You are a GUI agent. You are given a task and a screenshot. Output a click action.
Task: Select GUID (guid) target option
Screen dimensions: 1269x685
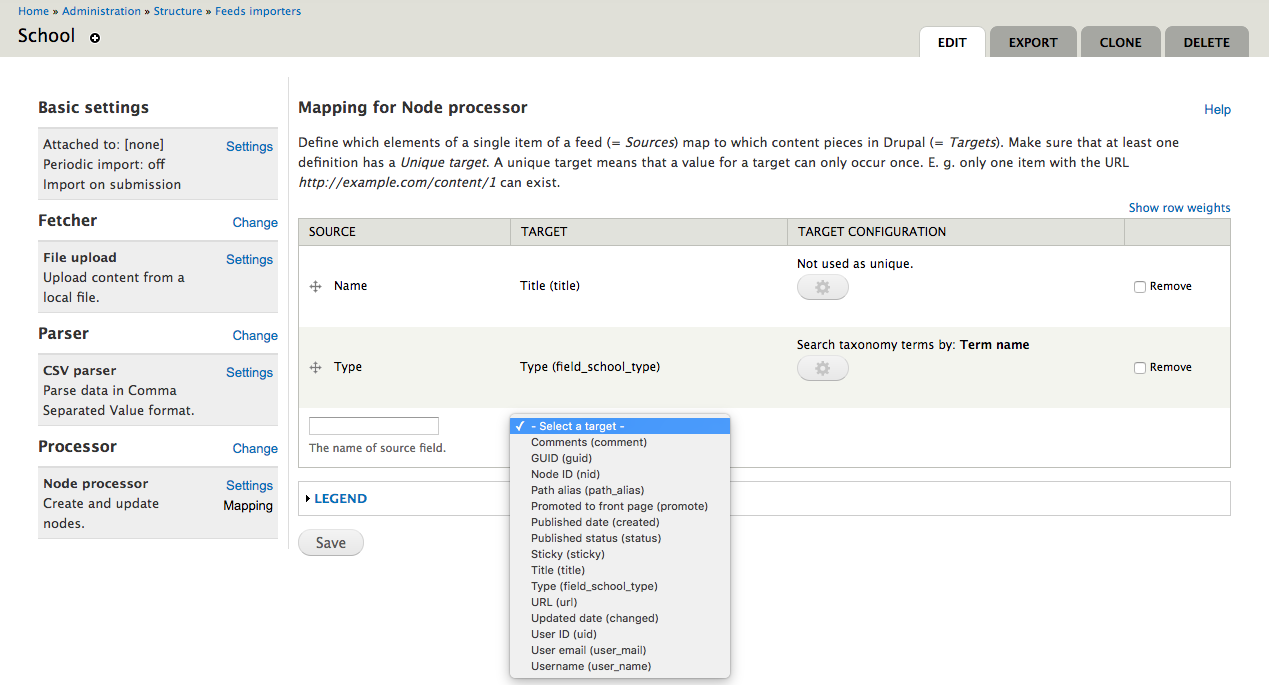click(x=620, y=458)
